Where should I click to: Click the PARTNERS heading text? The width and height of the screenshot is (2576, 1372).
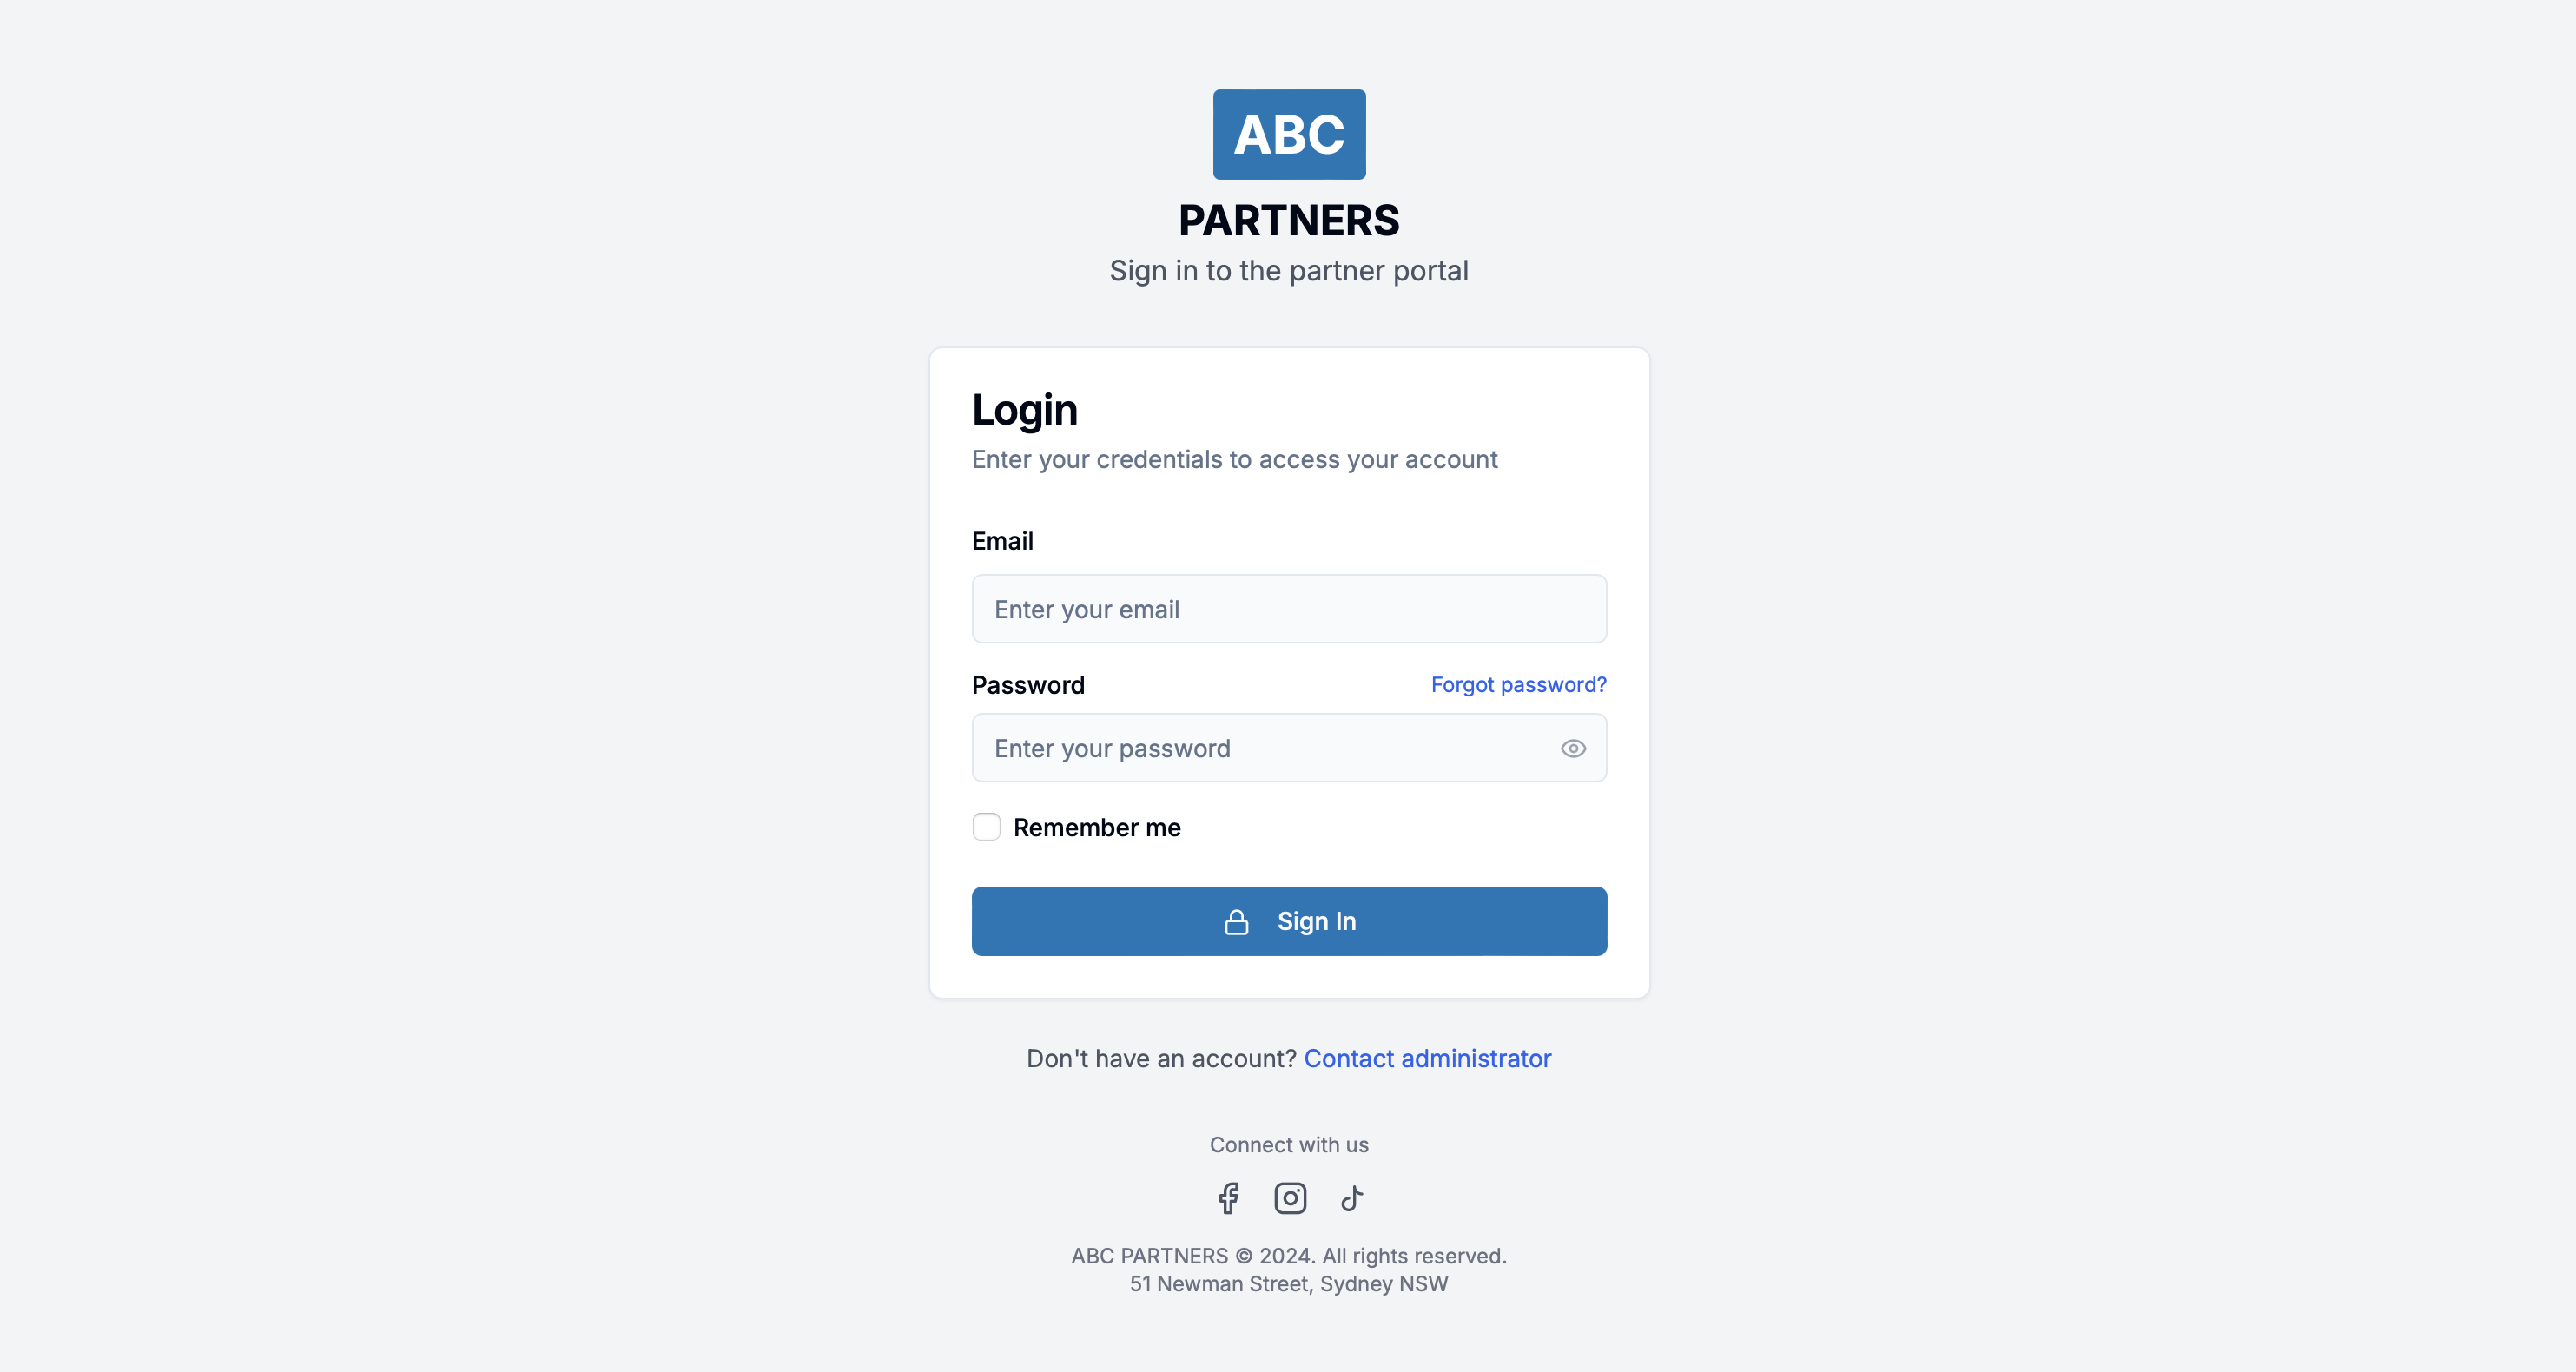[x=1289, y=221]
